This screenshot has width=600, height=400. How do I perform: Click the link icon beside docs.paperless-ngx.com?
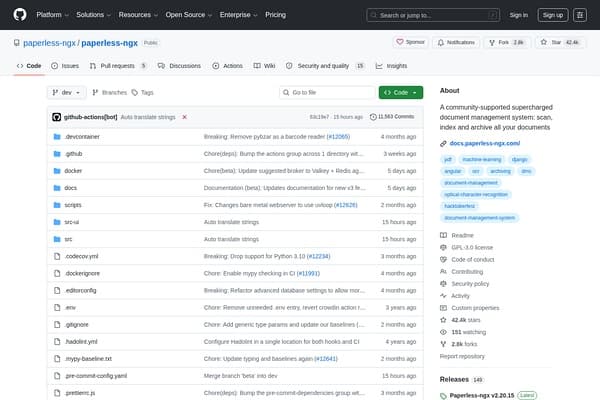pos(443,144)
